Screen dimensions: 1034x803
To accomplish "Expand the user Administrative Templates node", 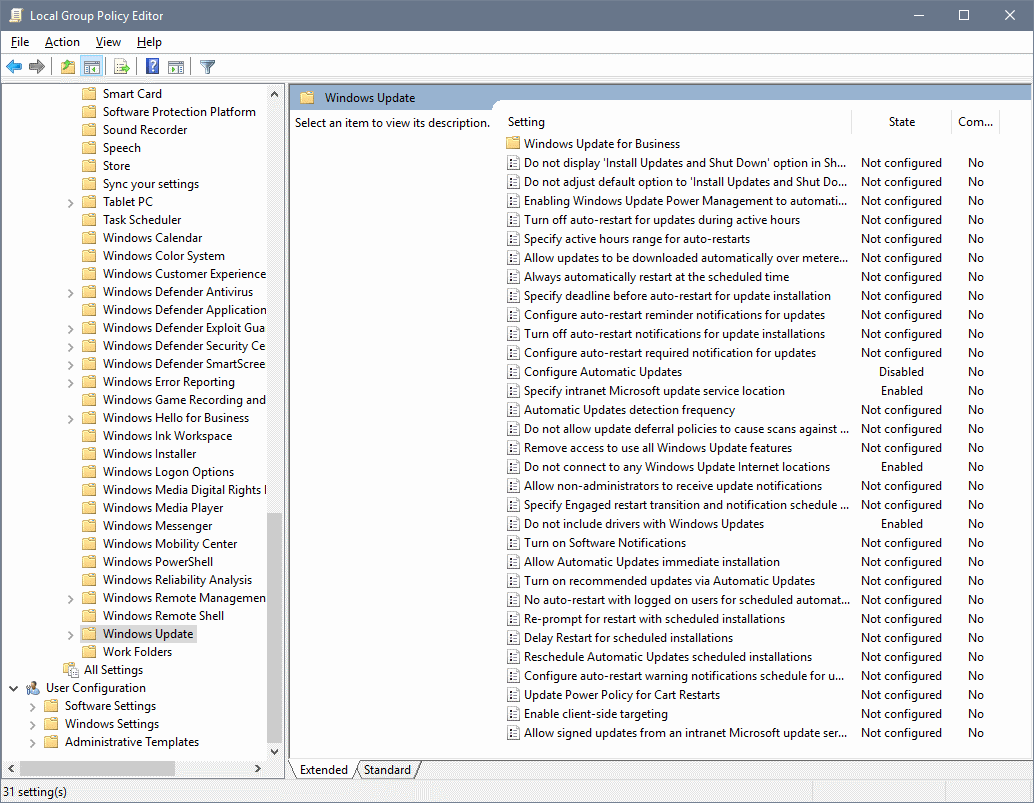I will (x=32, y=743).
